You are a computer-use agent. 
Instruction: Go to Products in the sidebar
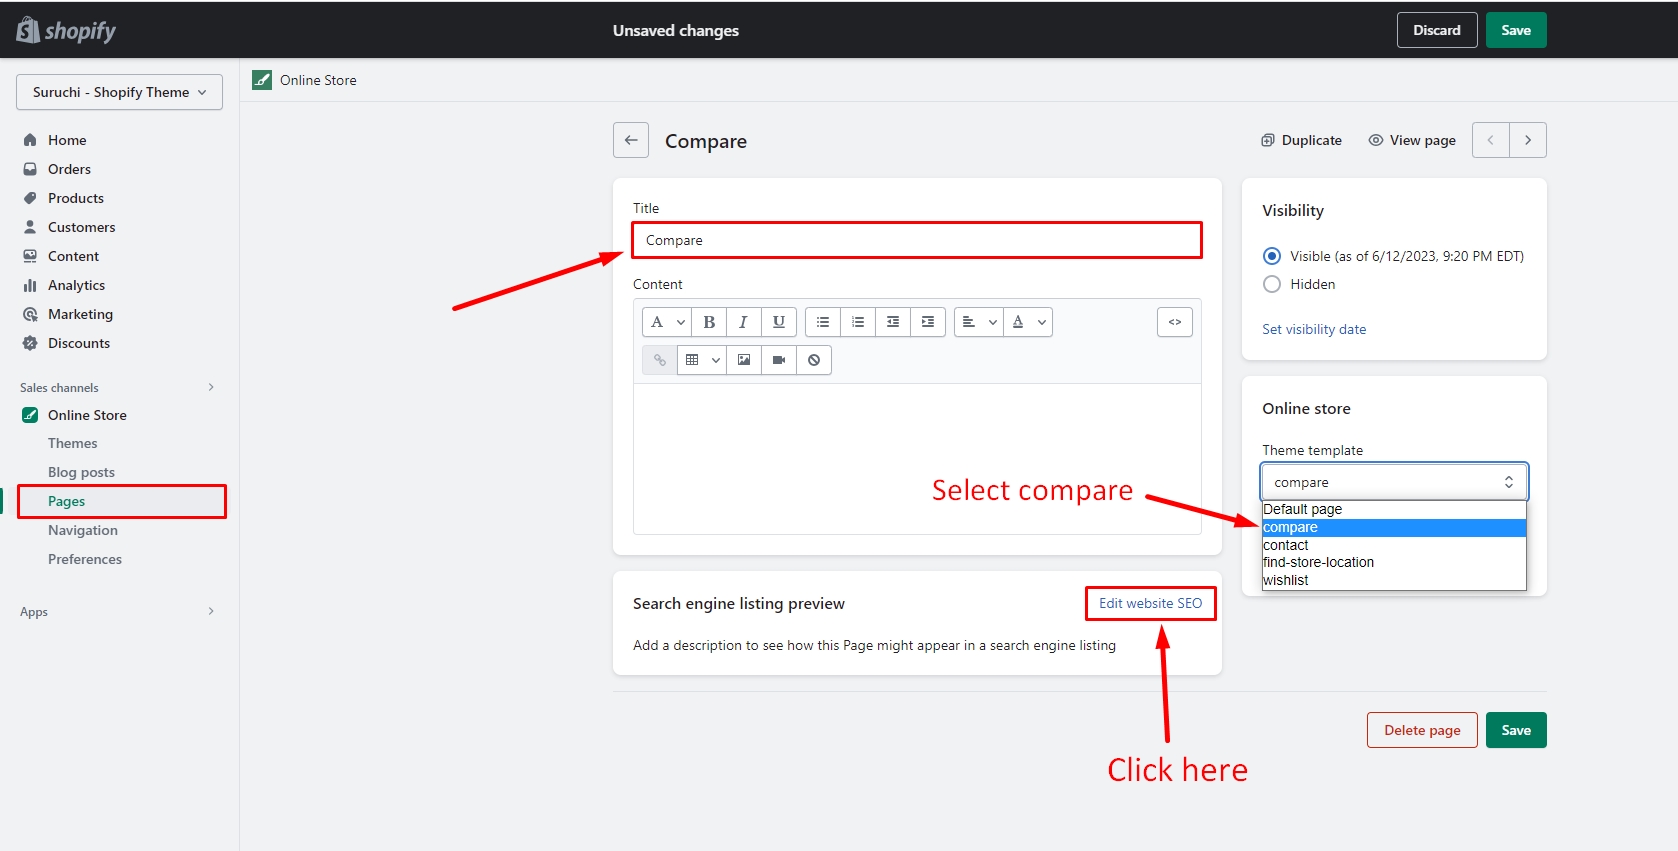[76, 198]
